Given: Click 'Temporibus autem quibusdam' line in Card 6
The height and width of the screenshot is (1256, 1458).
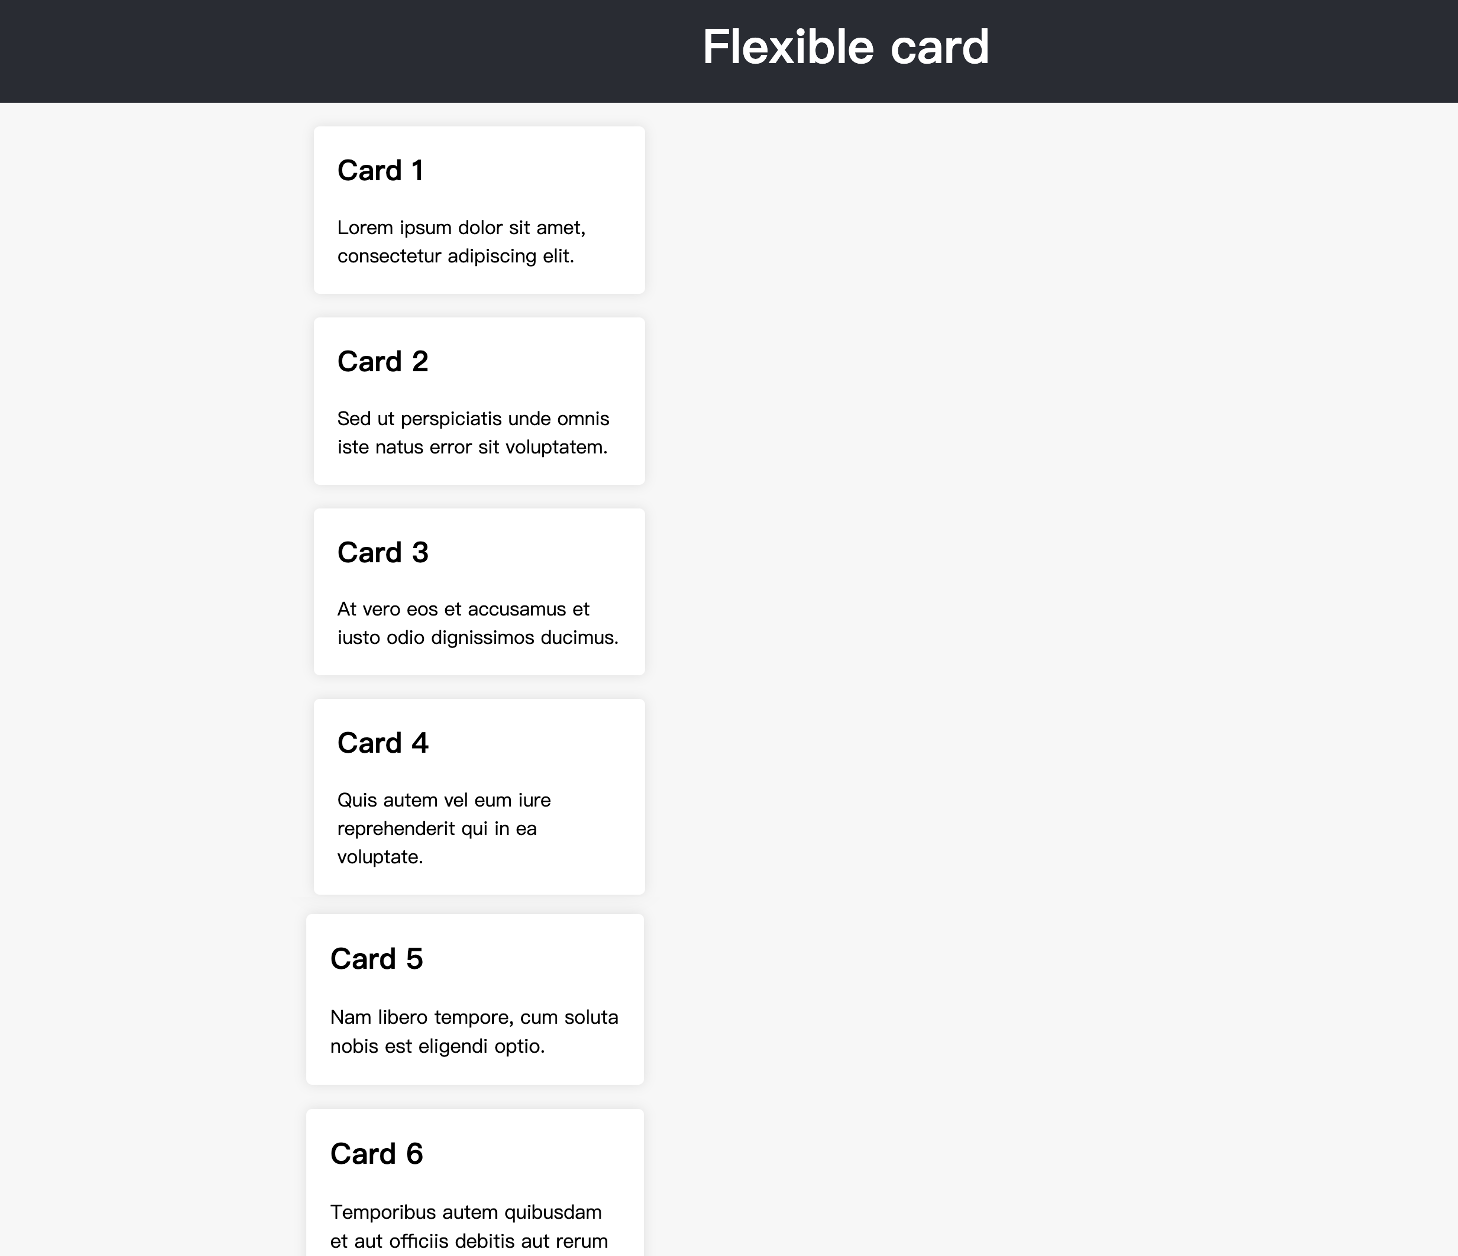Looking at the screenshot, I should [x=466, y=1213].
